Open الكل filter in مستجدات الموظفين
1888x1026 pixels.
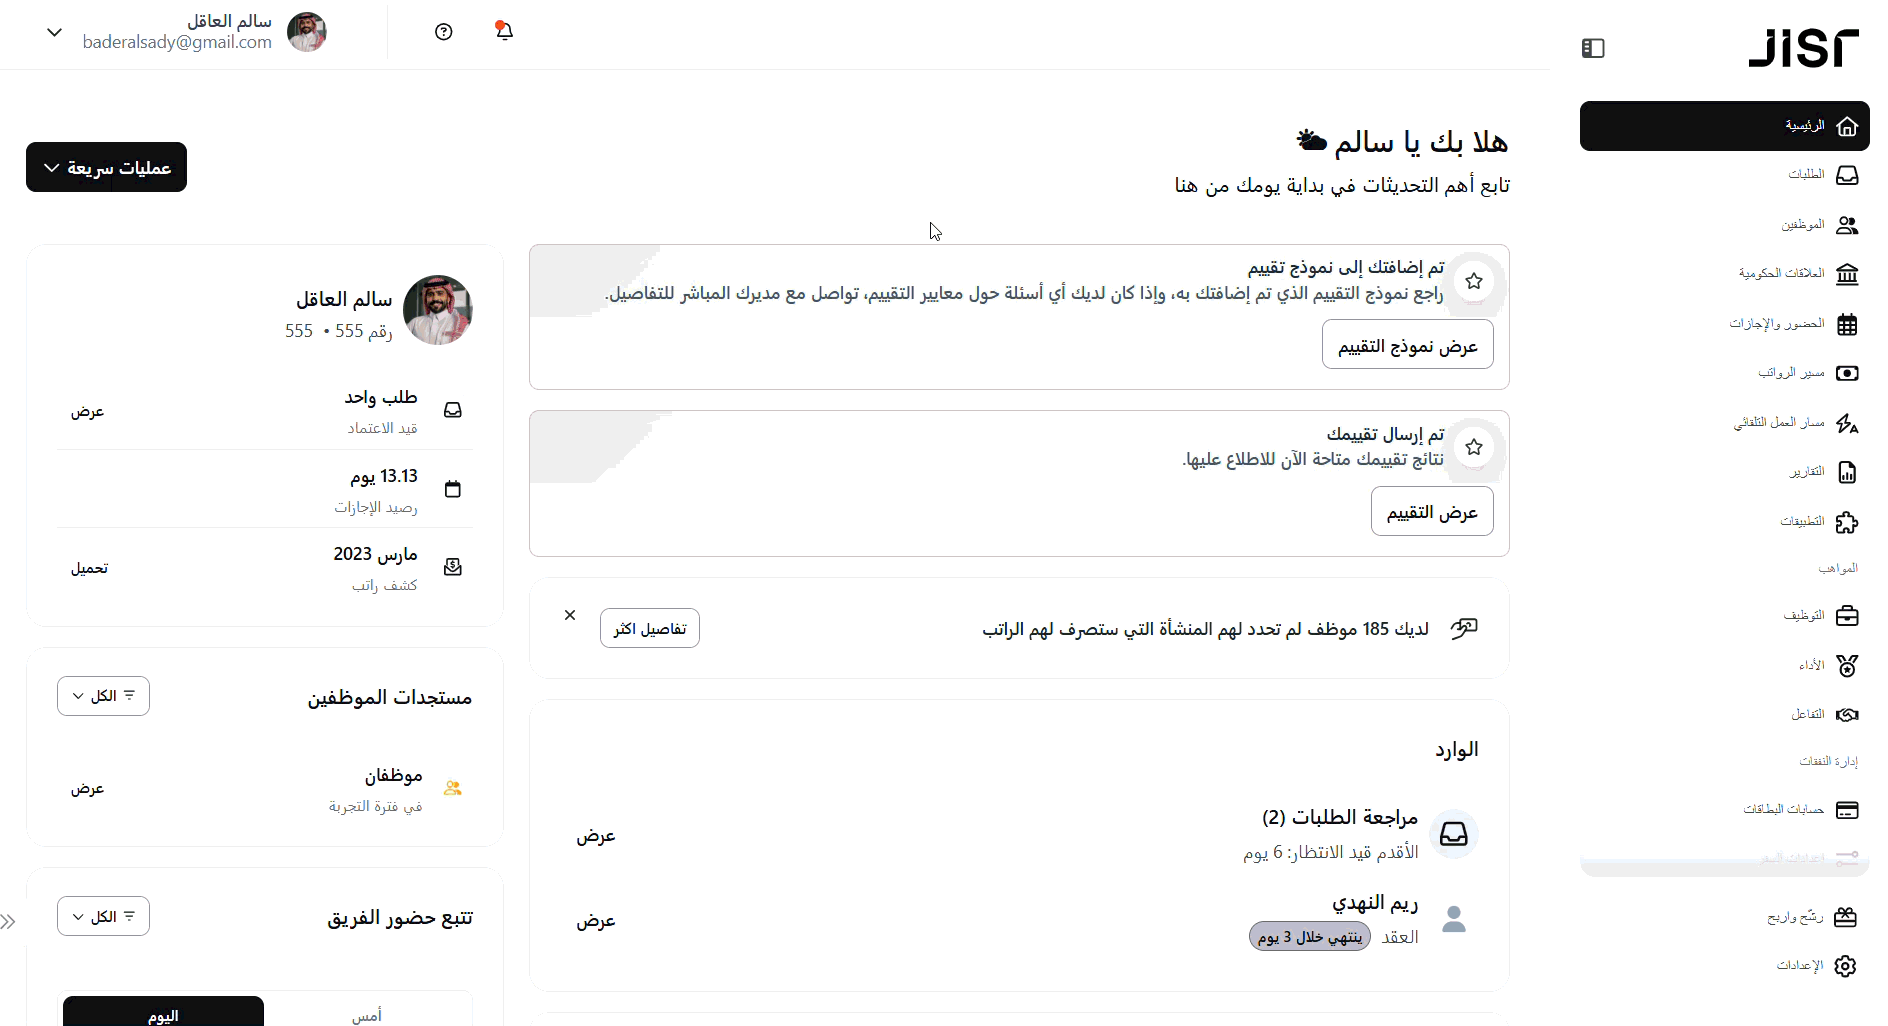(103, 696)
